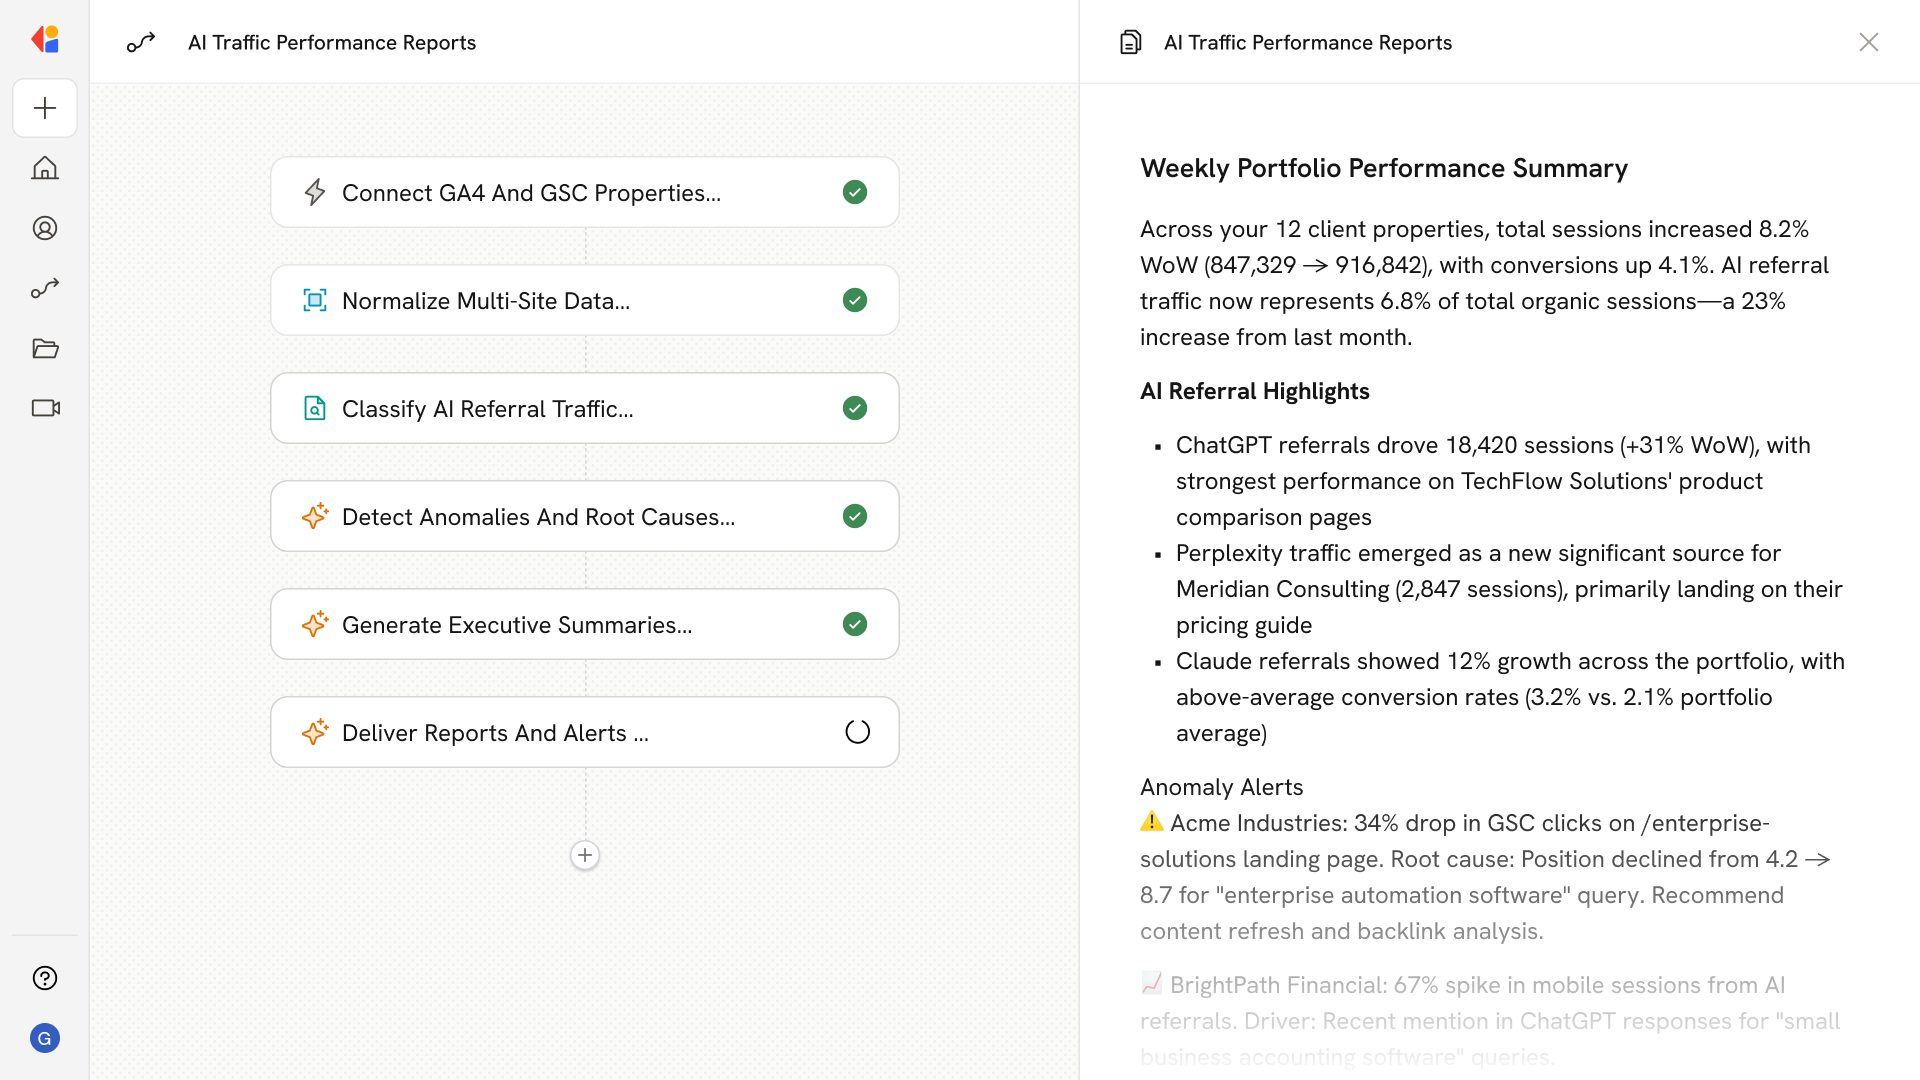Open the Generate Executive Summaries step
The image size is (1920, 1080).
tap(517, 625)
